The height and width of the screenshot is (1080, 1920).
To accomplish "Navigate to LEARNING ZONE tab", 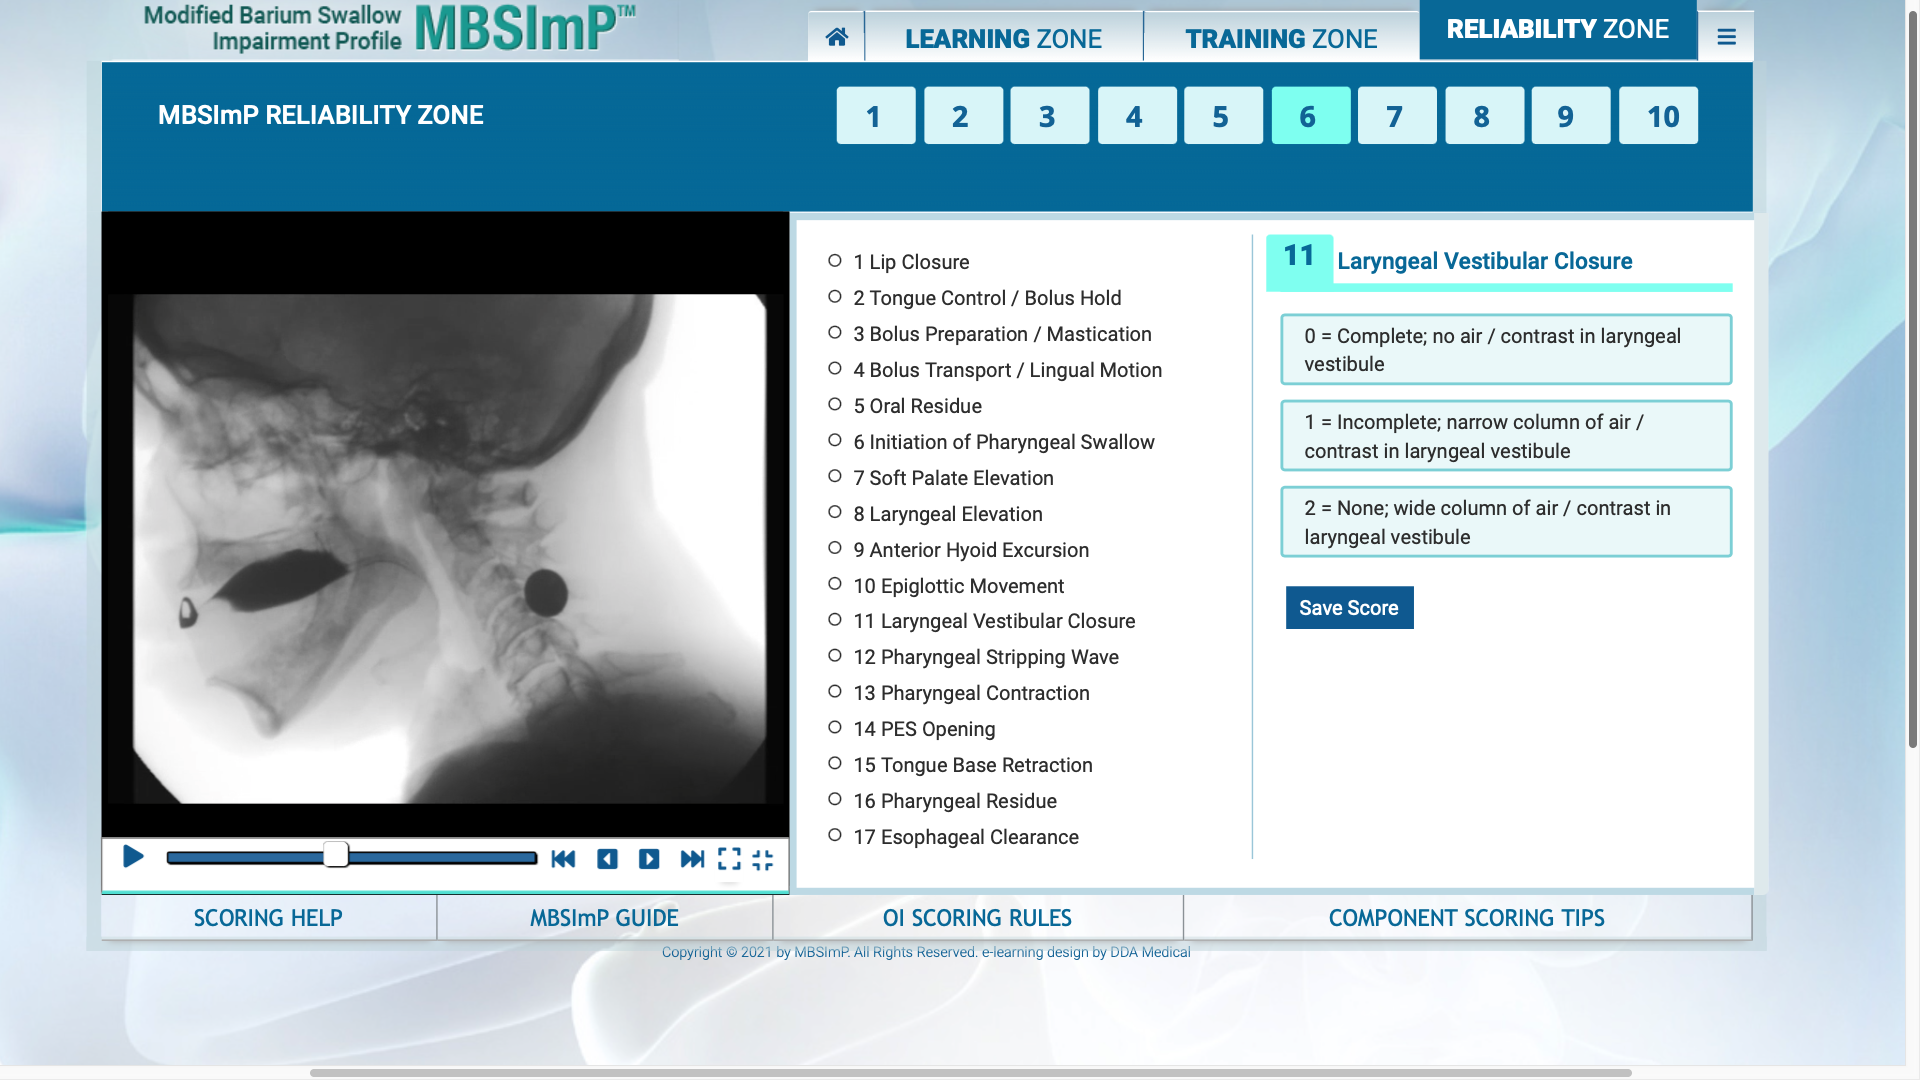I will point(1004,37).
